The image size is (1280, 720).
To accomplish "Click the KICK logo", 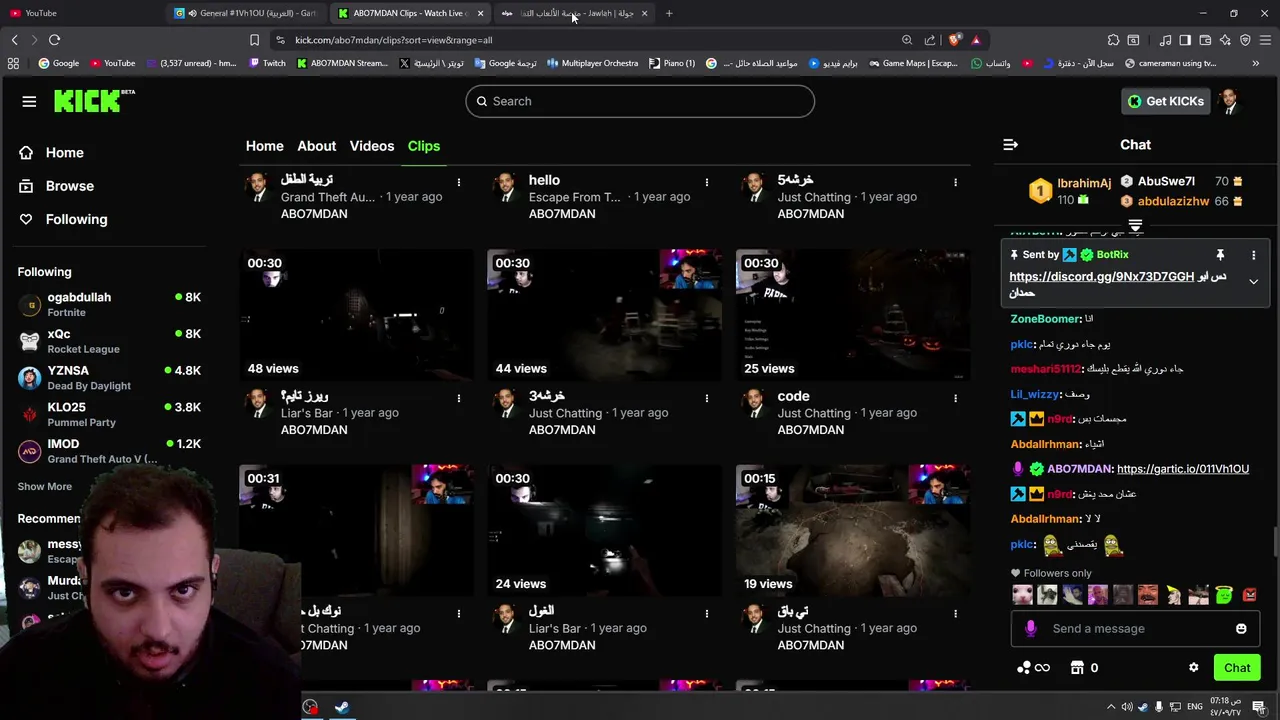I will 93,101.
